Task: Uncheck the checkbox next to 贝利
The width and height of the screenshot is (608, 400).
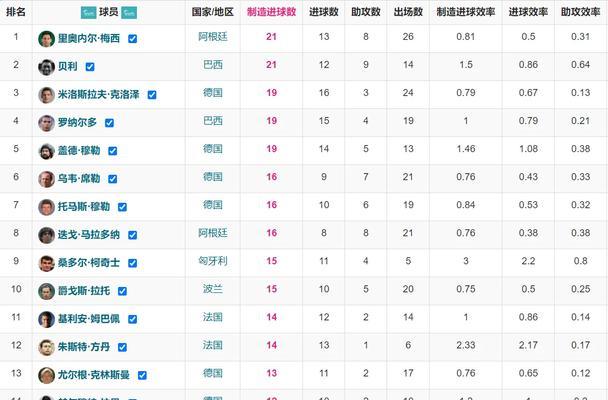Action: [90, 67]
